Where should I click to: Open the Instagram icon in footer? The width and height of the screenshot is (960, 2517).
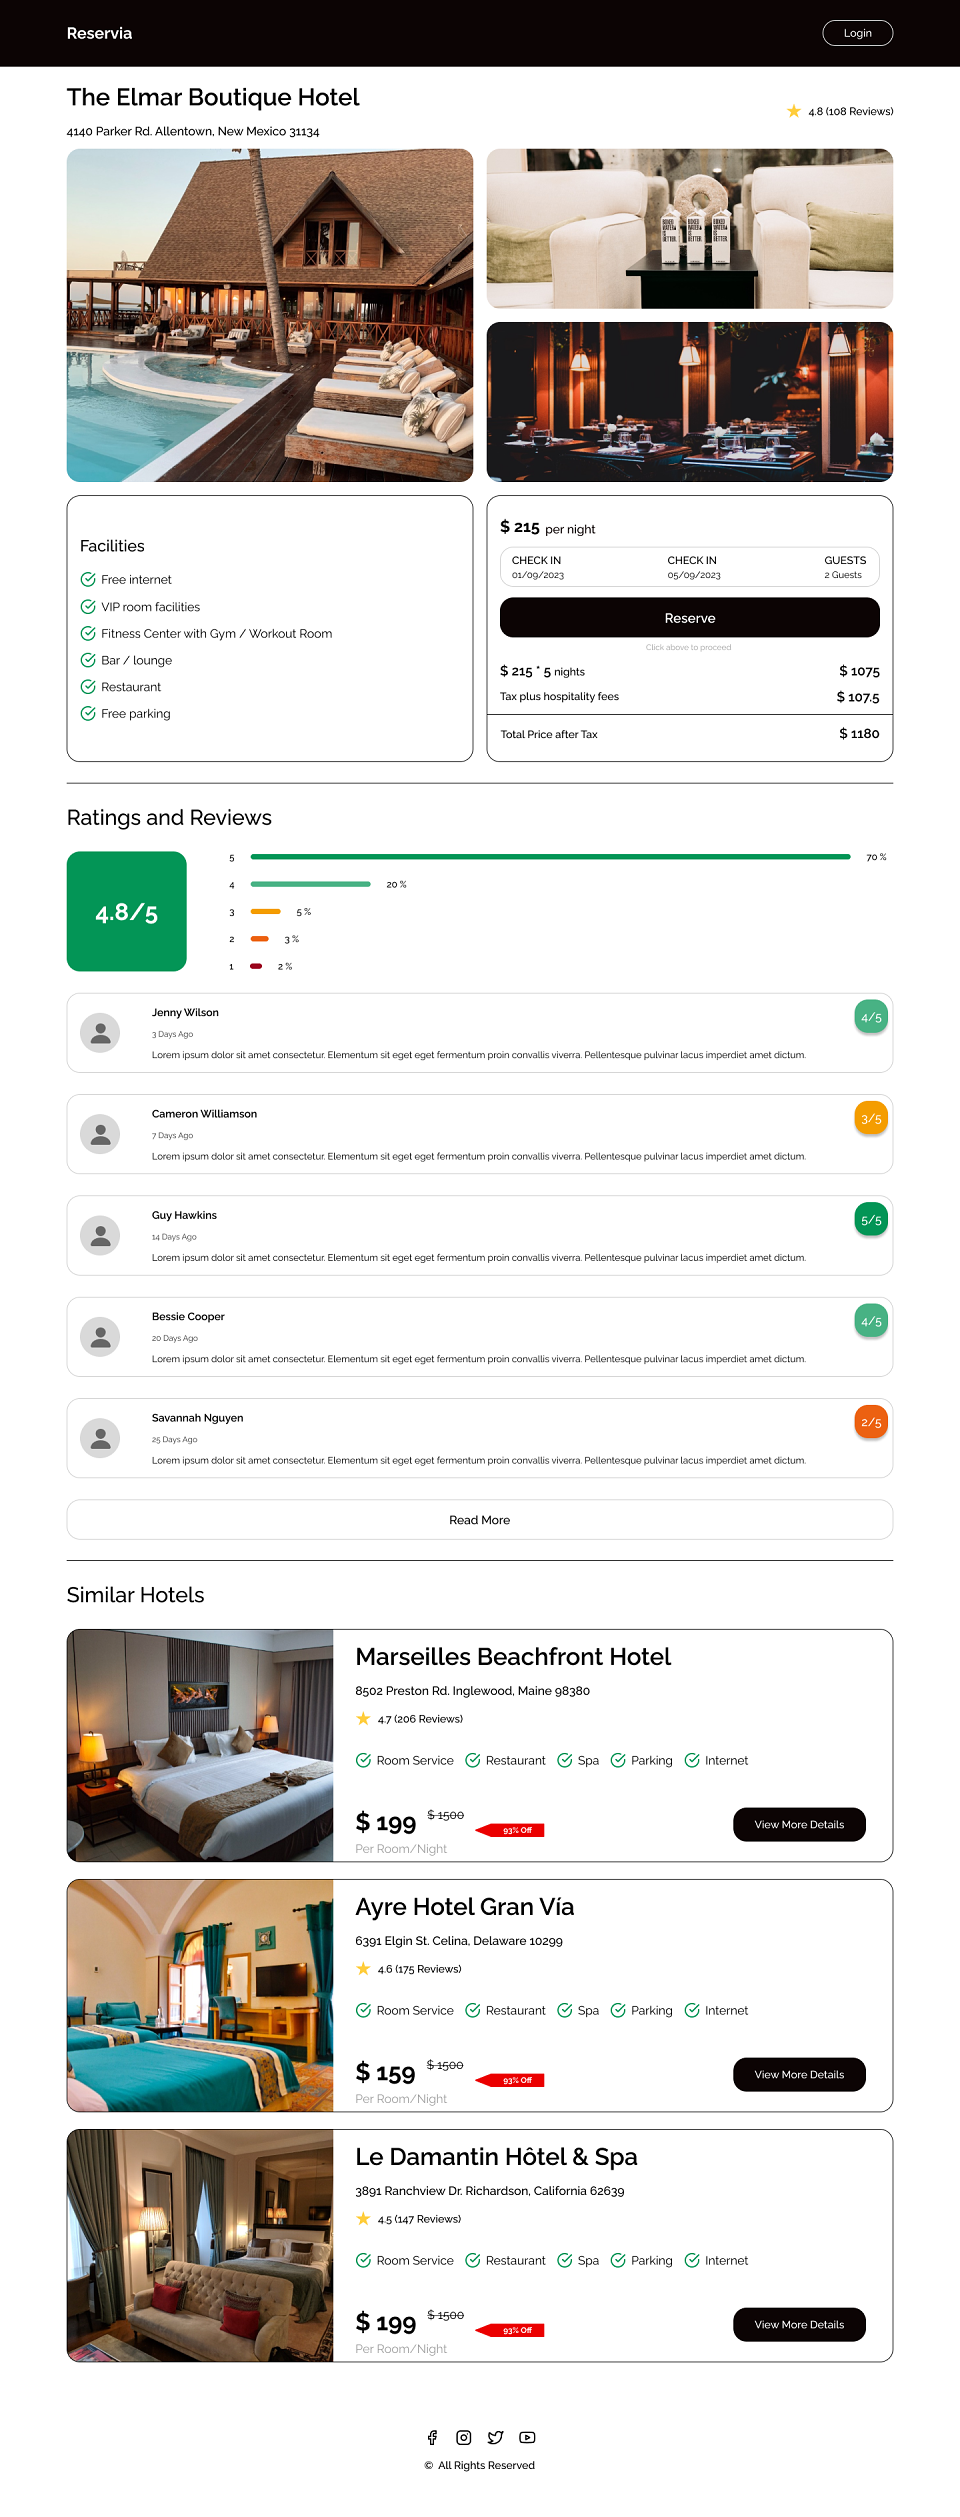point(464,2437)
